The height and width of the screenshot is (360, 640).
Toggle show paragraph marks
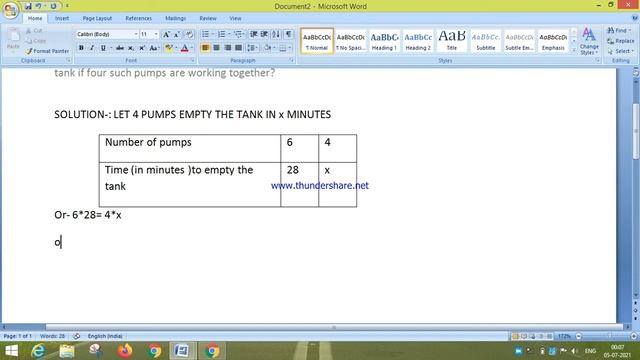pos(289,34)
